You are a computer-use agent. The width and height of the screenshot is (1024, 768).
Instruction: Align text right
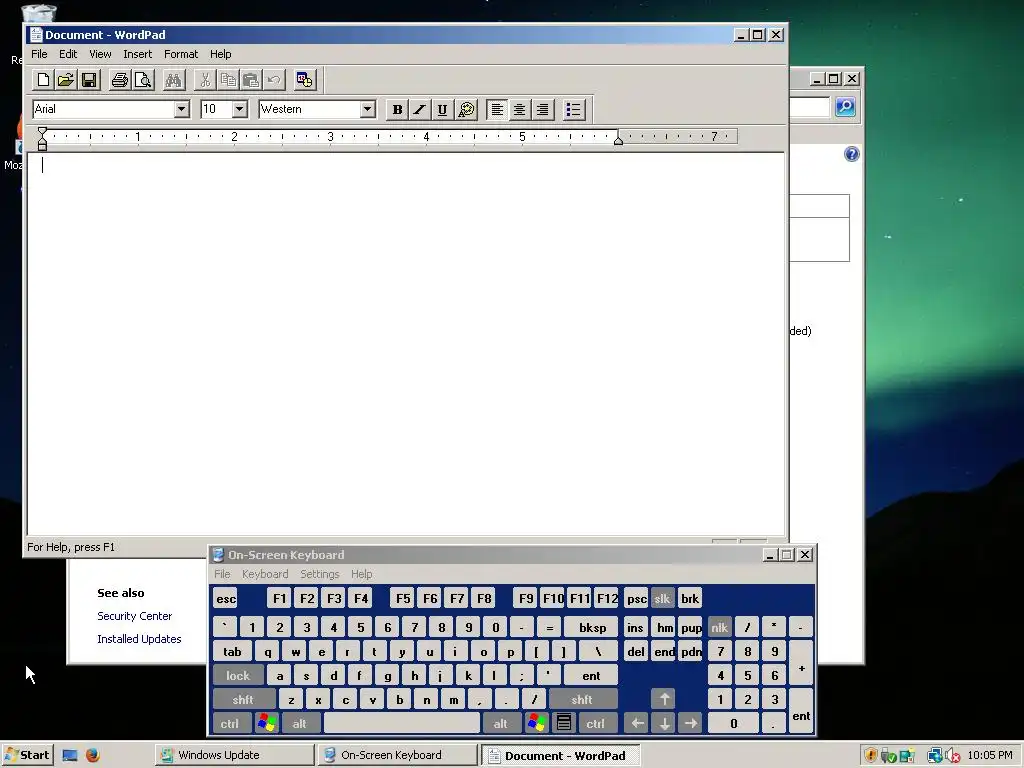[542, 109]
